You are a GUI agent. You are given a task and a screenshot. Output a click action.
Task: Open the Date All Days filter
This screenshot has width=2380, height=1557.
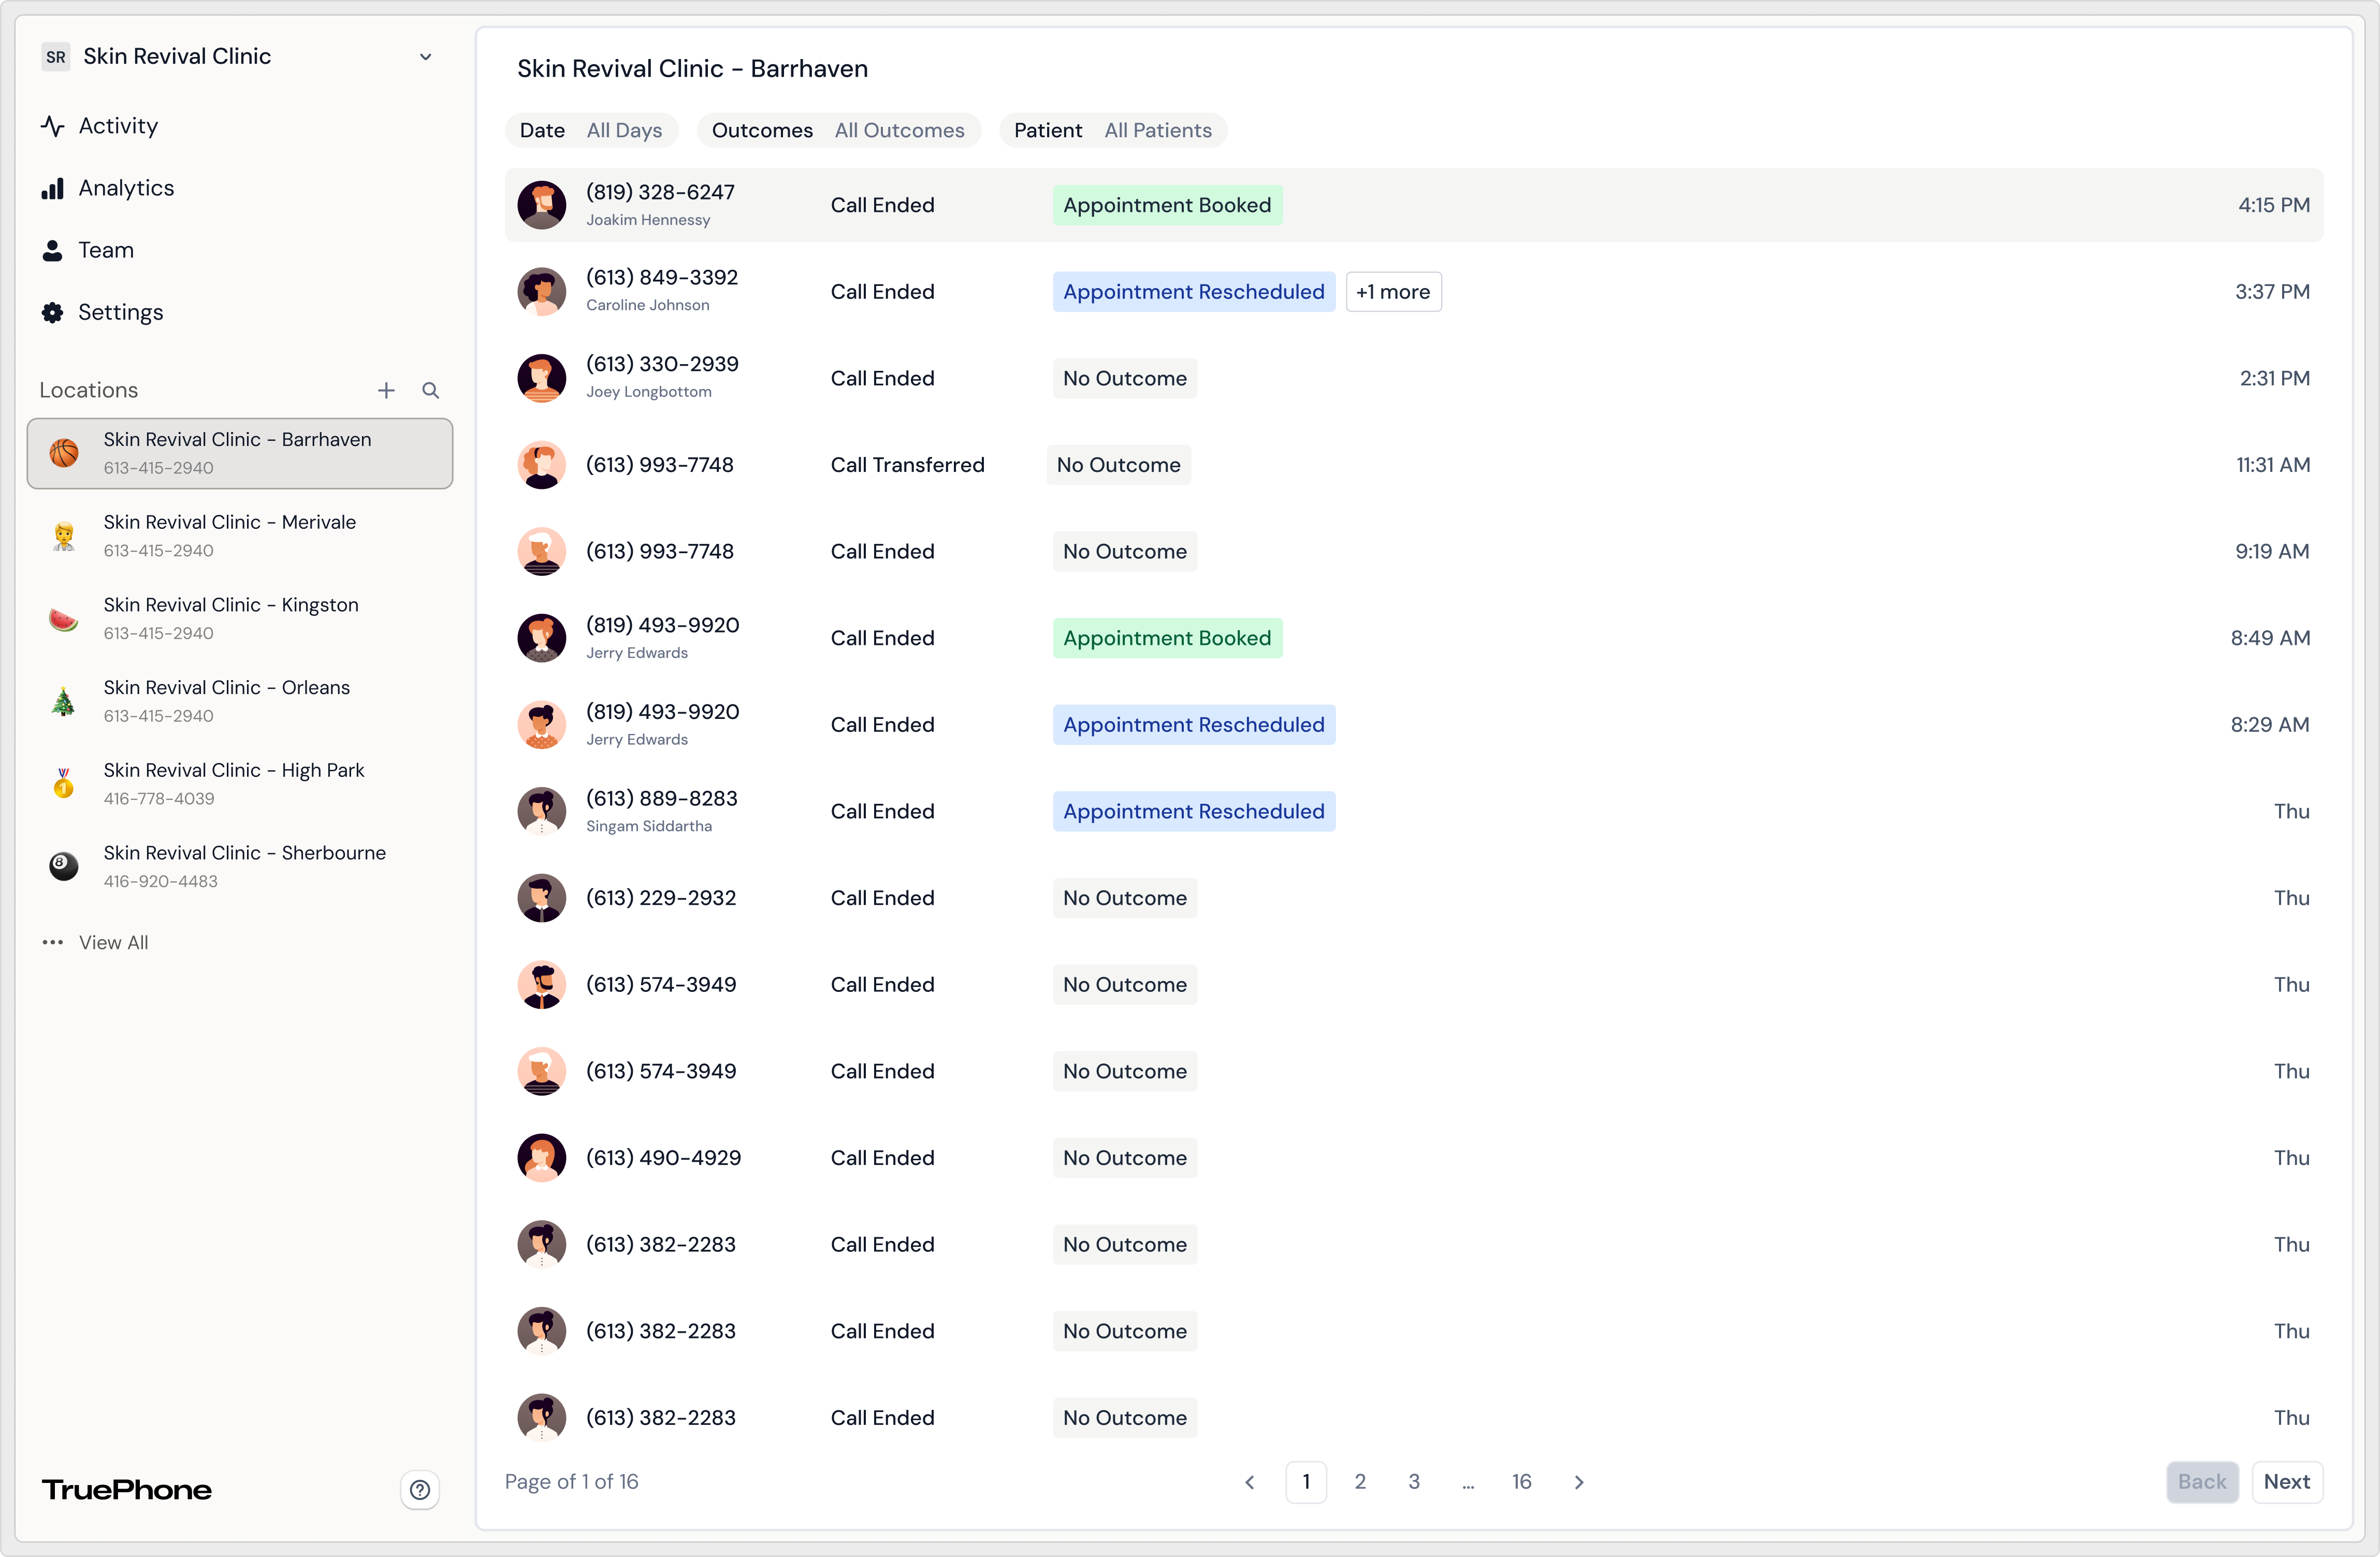(x=591, y=130)
